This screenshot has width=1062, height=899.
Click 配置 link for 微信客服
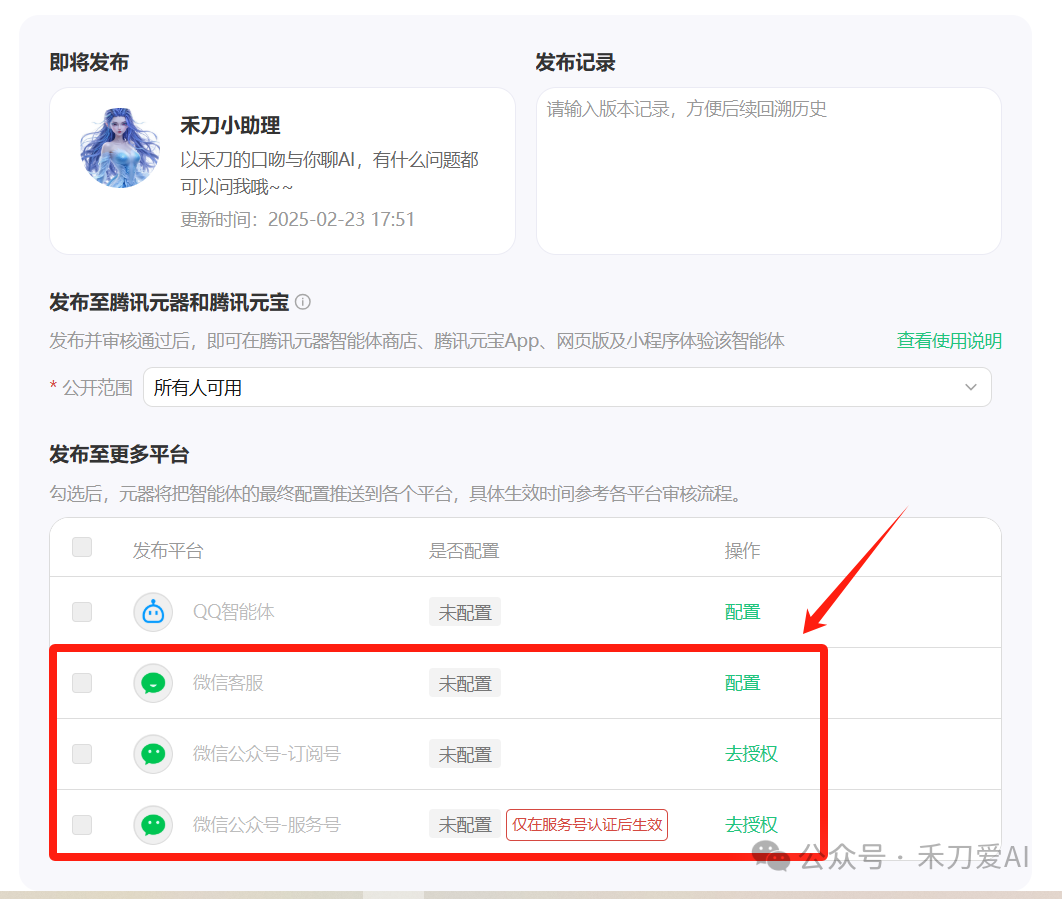click(742, 683)
